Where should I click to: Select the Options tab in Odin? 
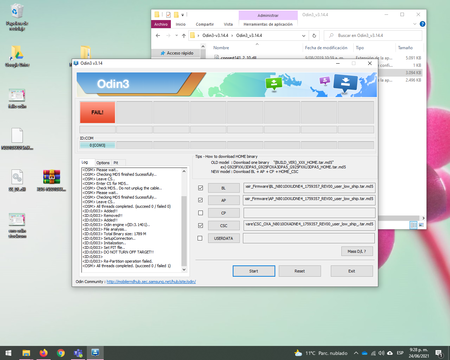[x=103, y=163]
